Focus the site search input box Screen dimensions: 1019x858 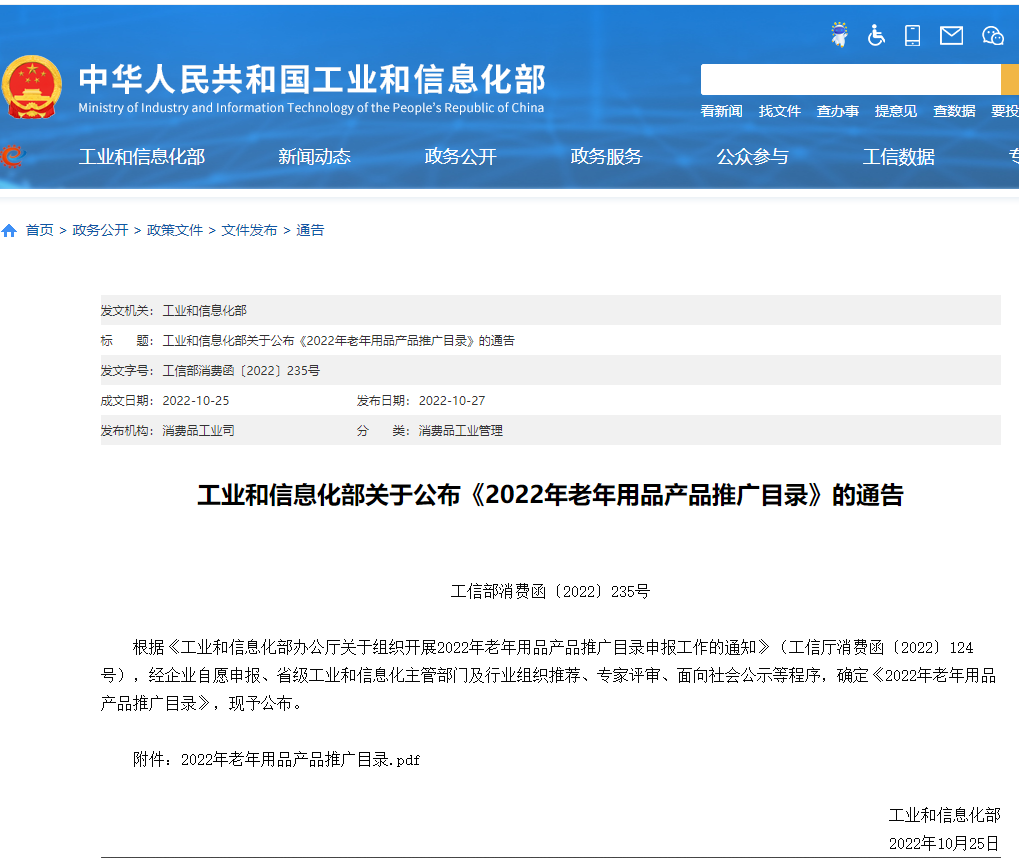pos(850,79)
